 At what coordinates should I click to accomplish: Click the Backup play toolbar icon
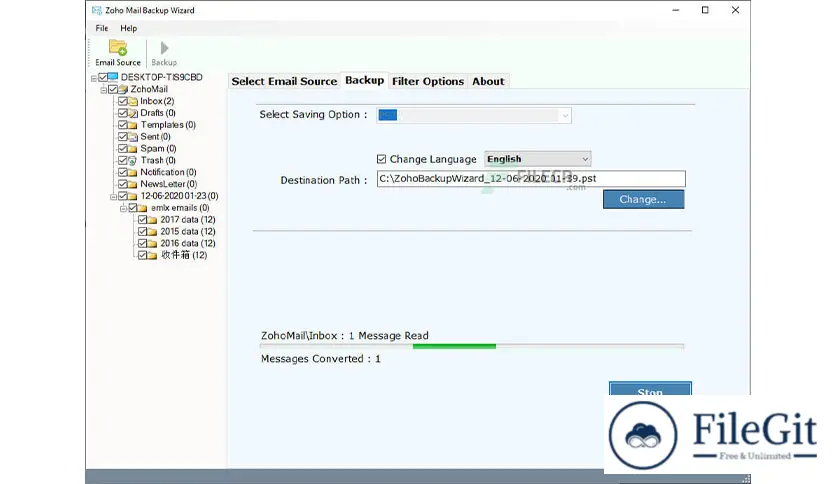[x=164, y=48]
